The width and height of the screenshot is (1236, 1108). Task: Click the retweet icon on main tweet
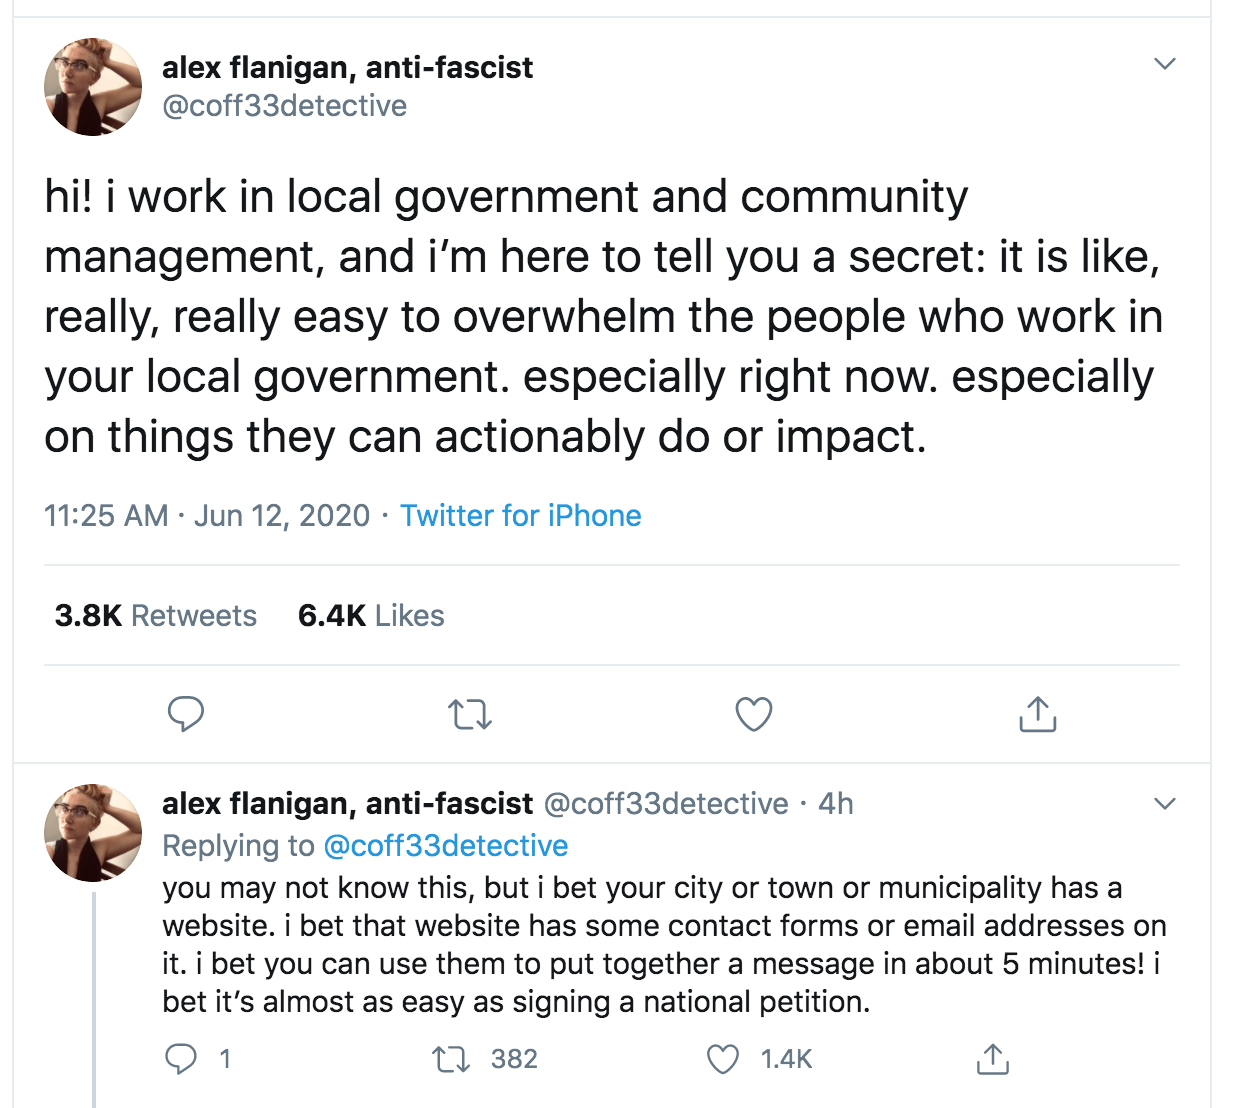click(469, 714)
